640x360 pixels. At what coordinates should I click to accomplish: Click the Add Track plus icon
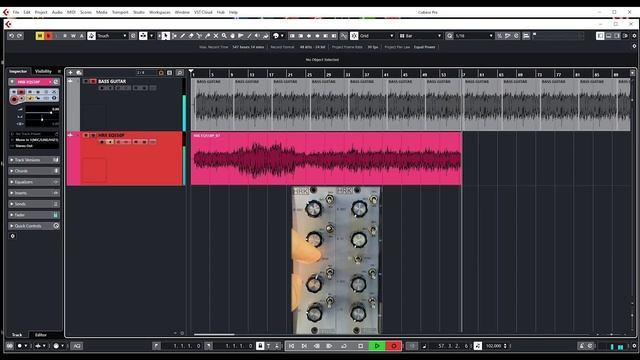point(70,73)
